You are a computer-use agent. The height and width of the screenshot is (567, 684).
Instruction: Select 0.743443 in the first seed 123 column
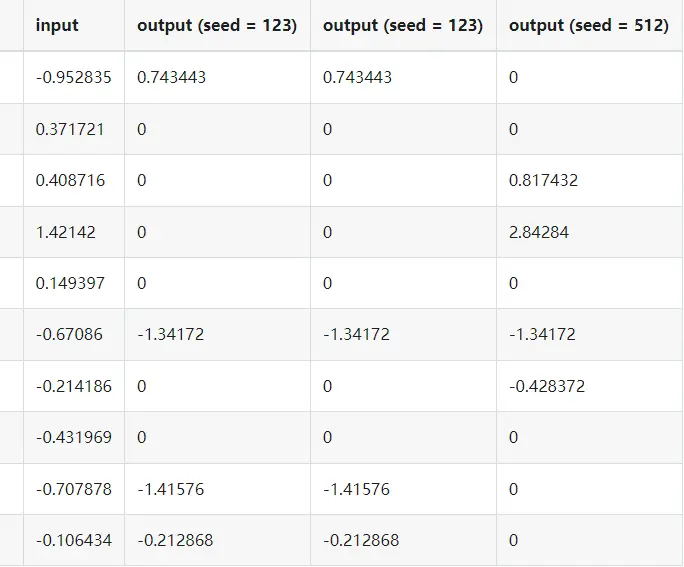tap(172, 77)
